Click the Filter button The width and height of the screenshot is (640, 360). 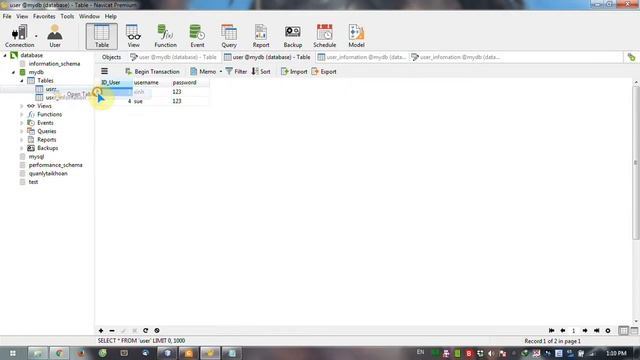(236, 72)
